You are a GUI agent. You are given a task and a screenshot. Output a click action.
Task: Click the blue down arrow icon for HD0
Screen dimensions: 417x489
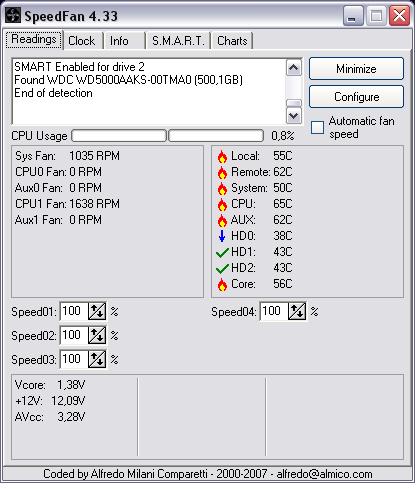pyautogui.click(x=222, y=236)
